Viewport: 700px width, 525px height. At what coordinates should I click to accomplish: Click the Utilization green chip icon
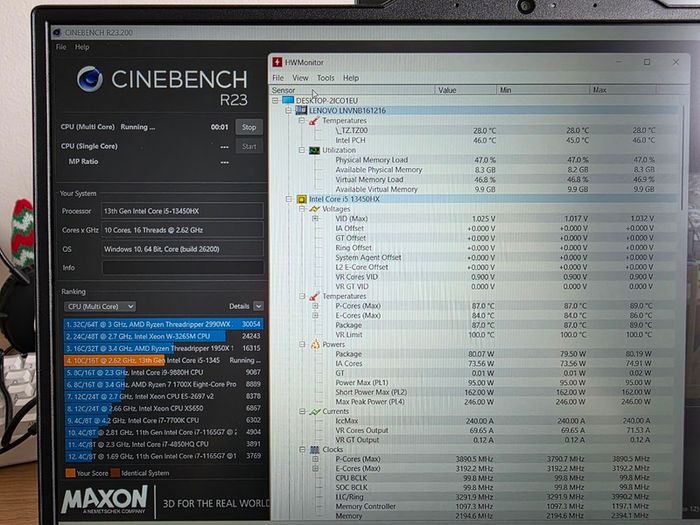[314, 150]
